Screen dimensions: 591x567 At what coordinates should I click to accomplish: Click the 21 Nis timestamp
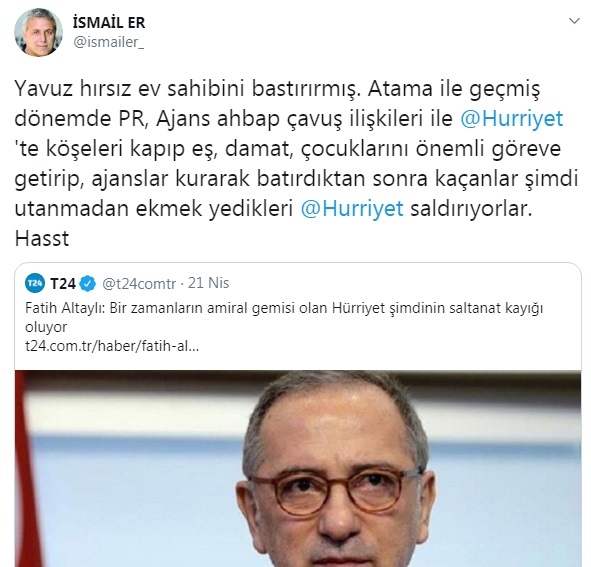pyautogui.click(x=208, y=283)
